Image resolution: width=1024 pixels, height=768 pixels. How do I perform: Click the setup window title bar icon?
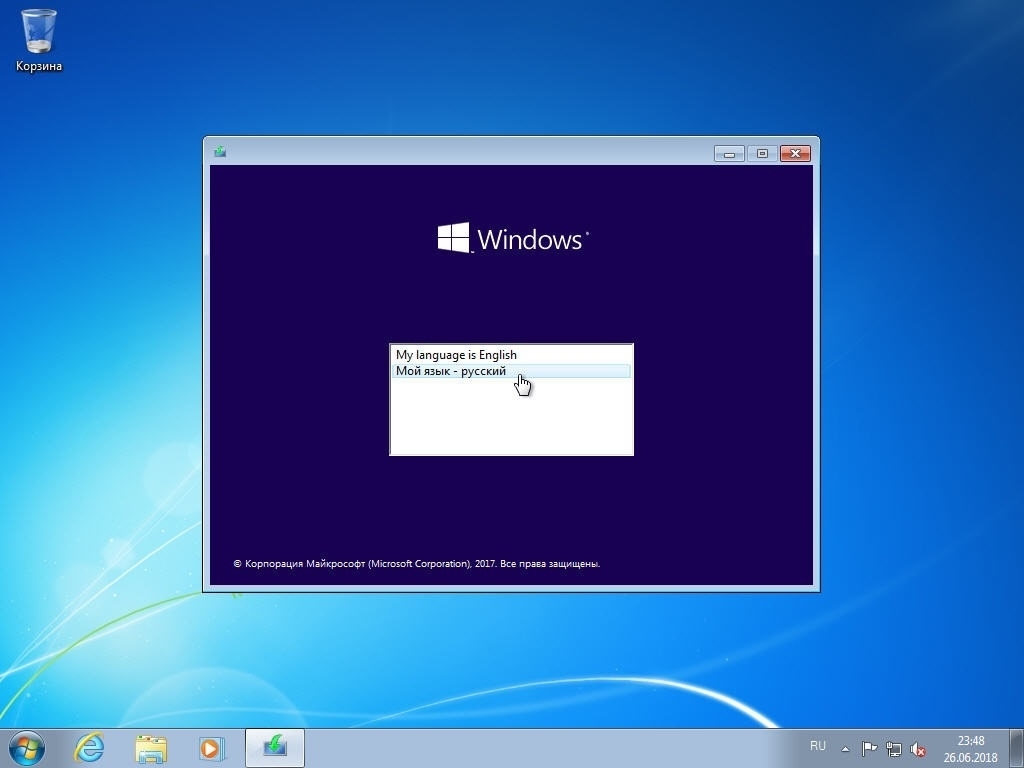(x=220, y=152)
